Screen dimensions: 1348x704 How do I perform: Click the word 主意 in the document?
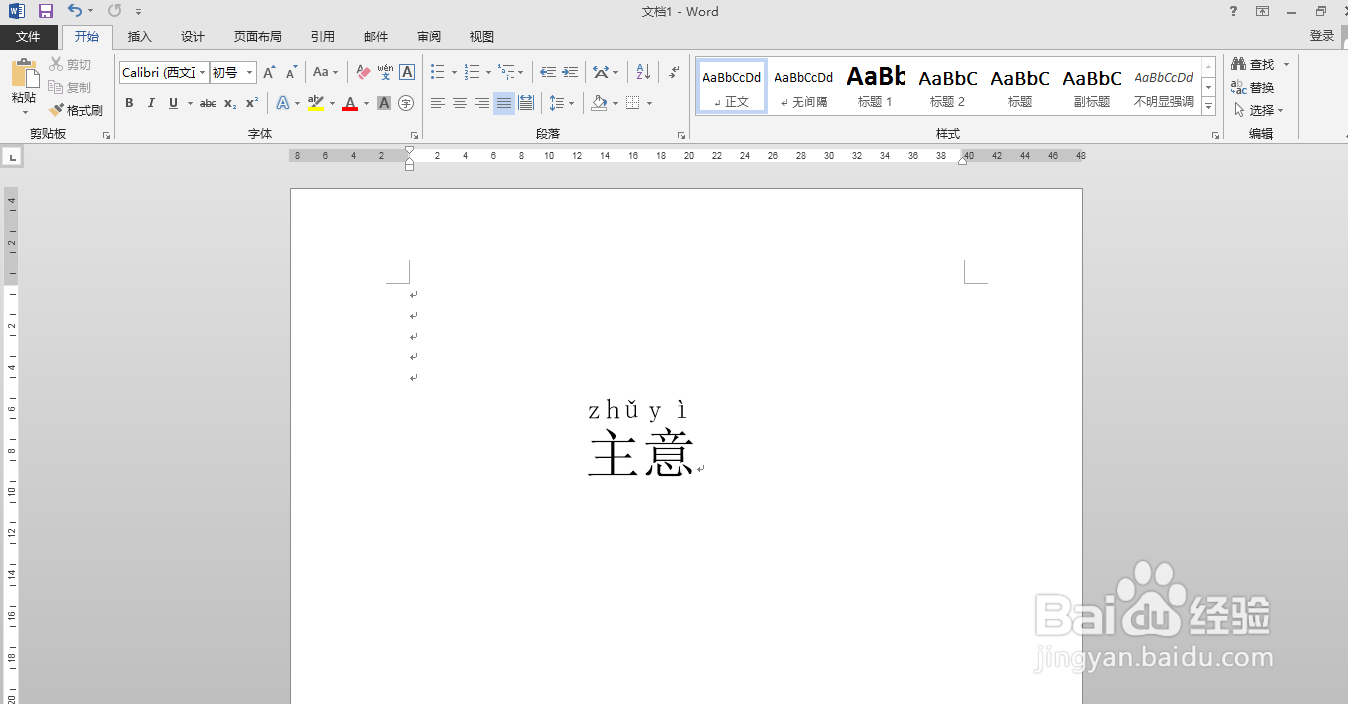(x=641, y=453)
